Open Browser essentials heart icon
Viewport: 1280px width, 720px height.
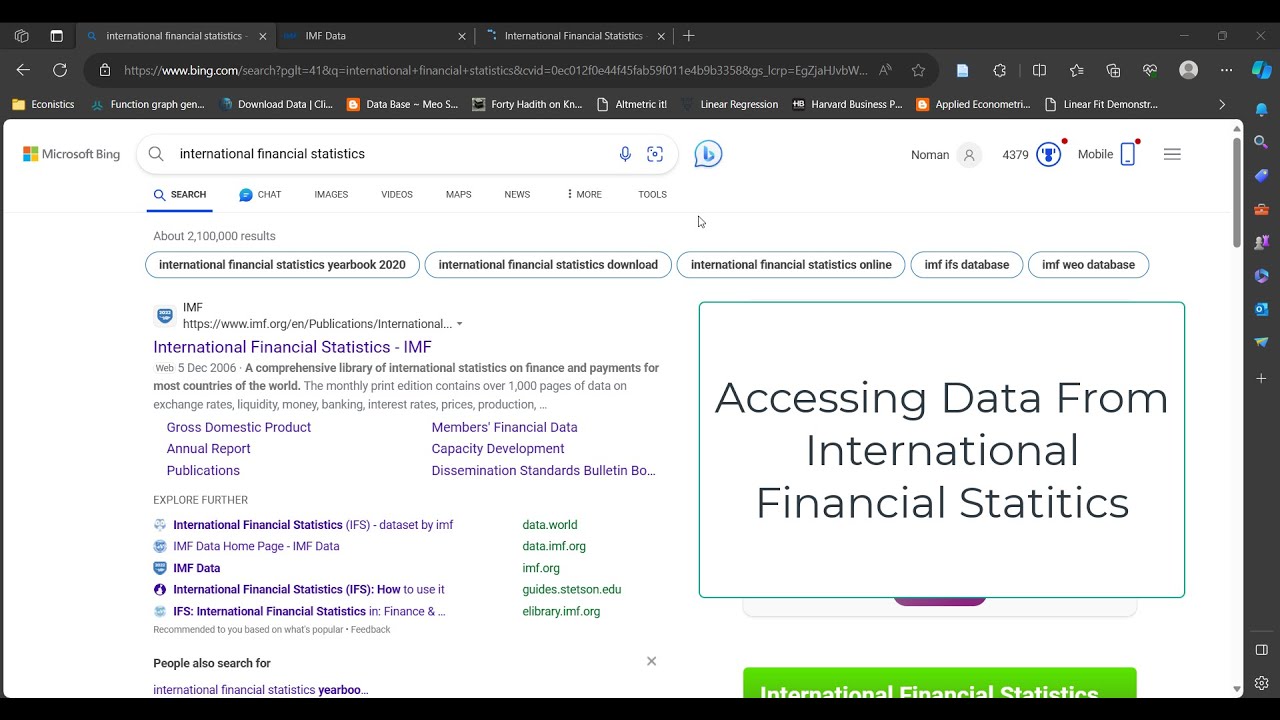(1150, 70)
